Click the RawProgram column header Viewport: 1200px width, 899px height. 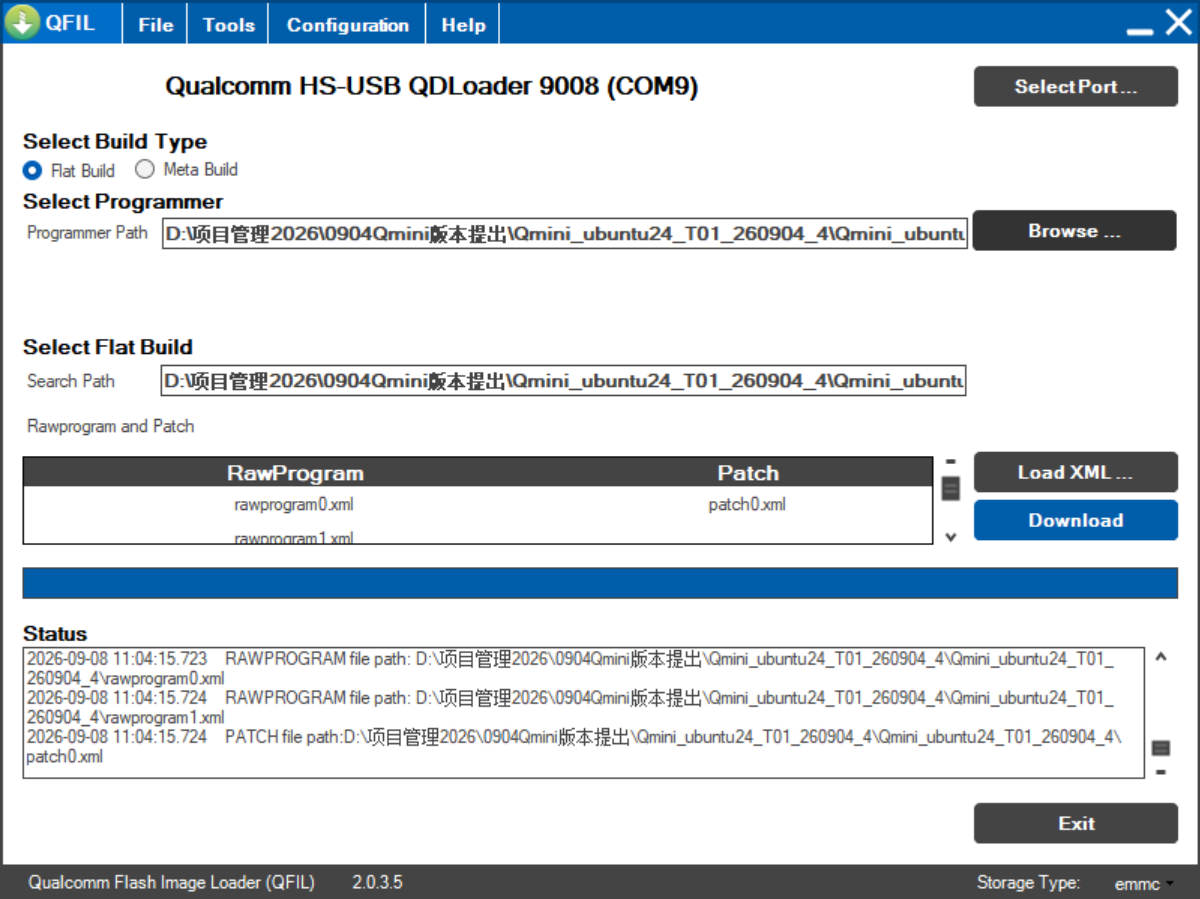tap(295, 473)
